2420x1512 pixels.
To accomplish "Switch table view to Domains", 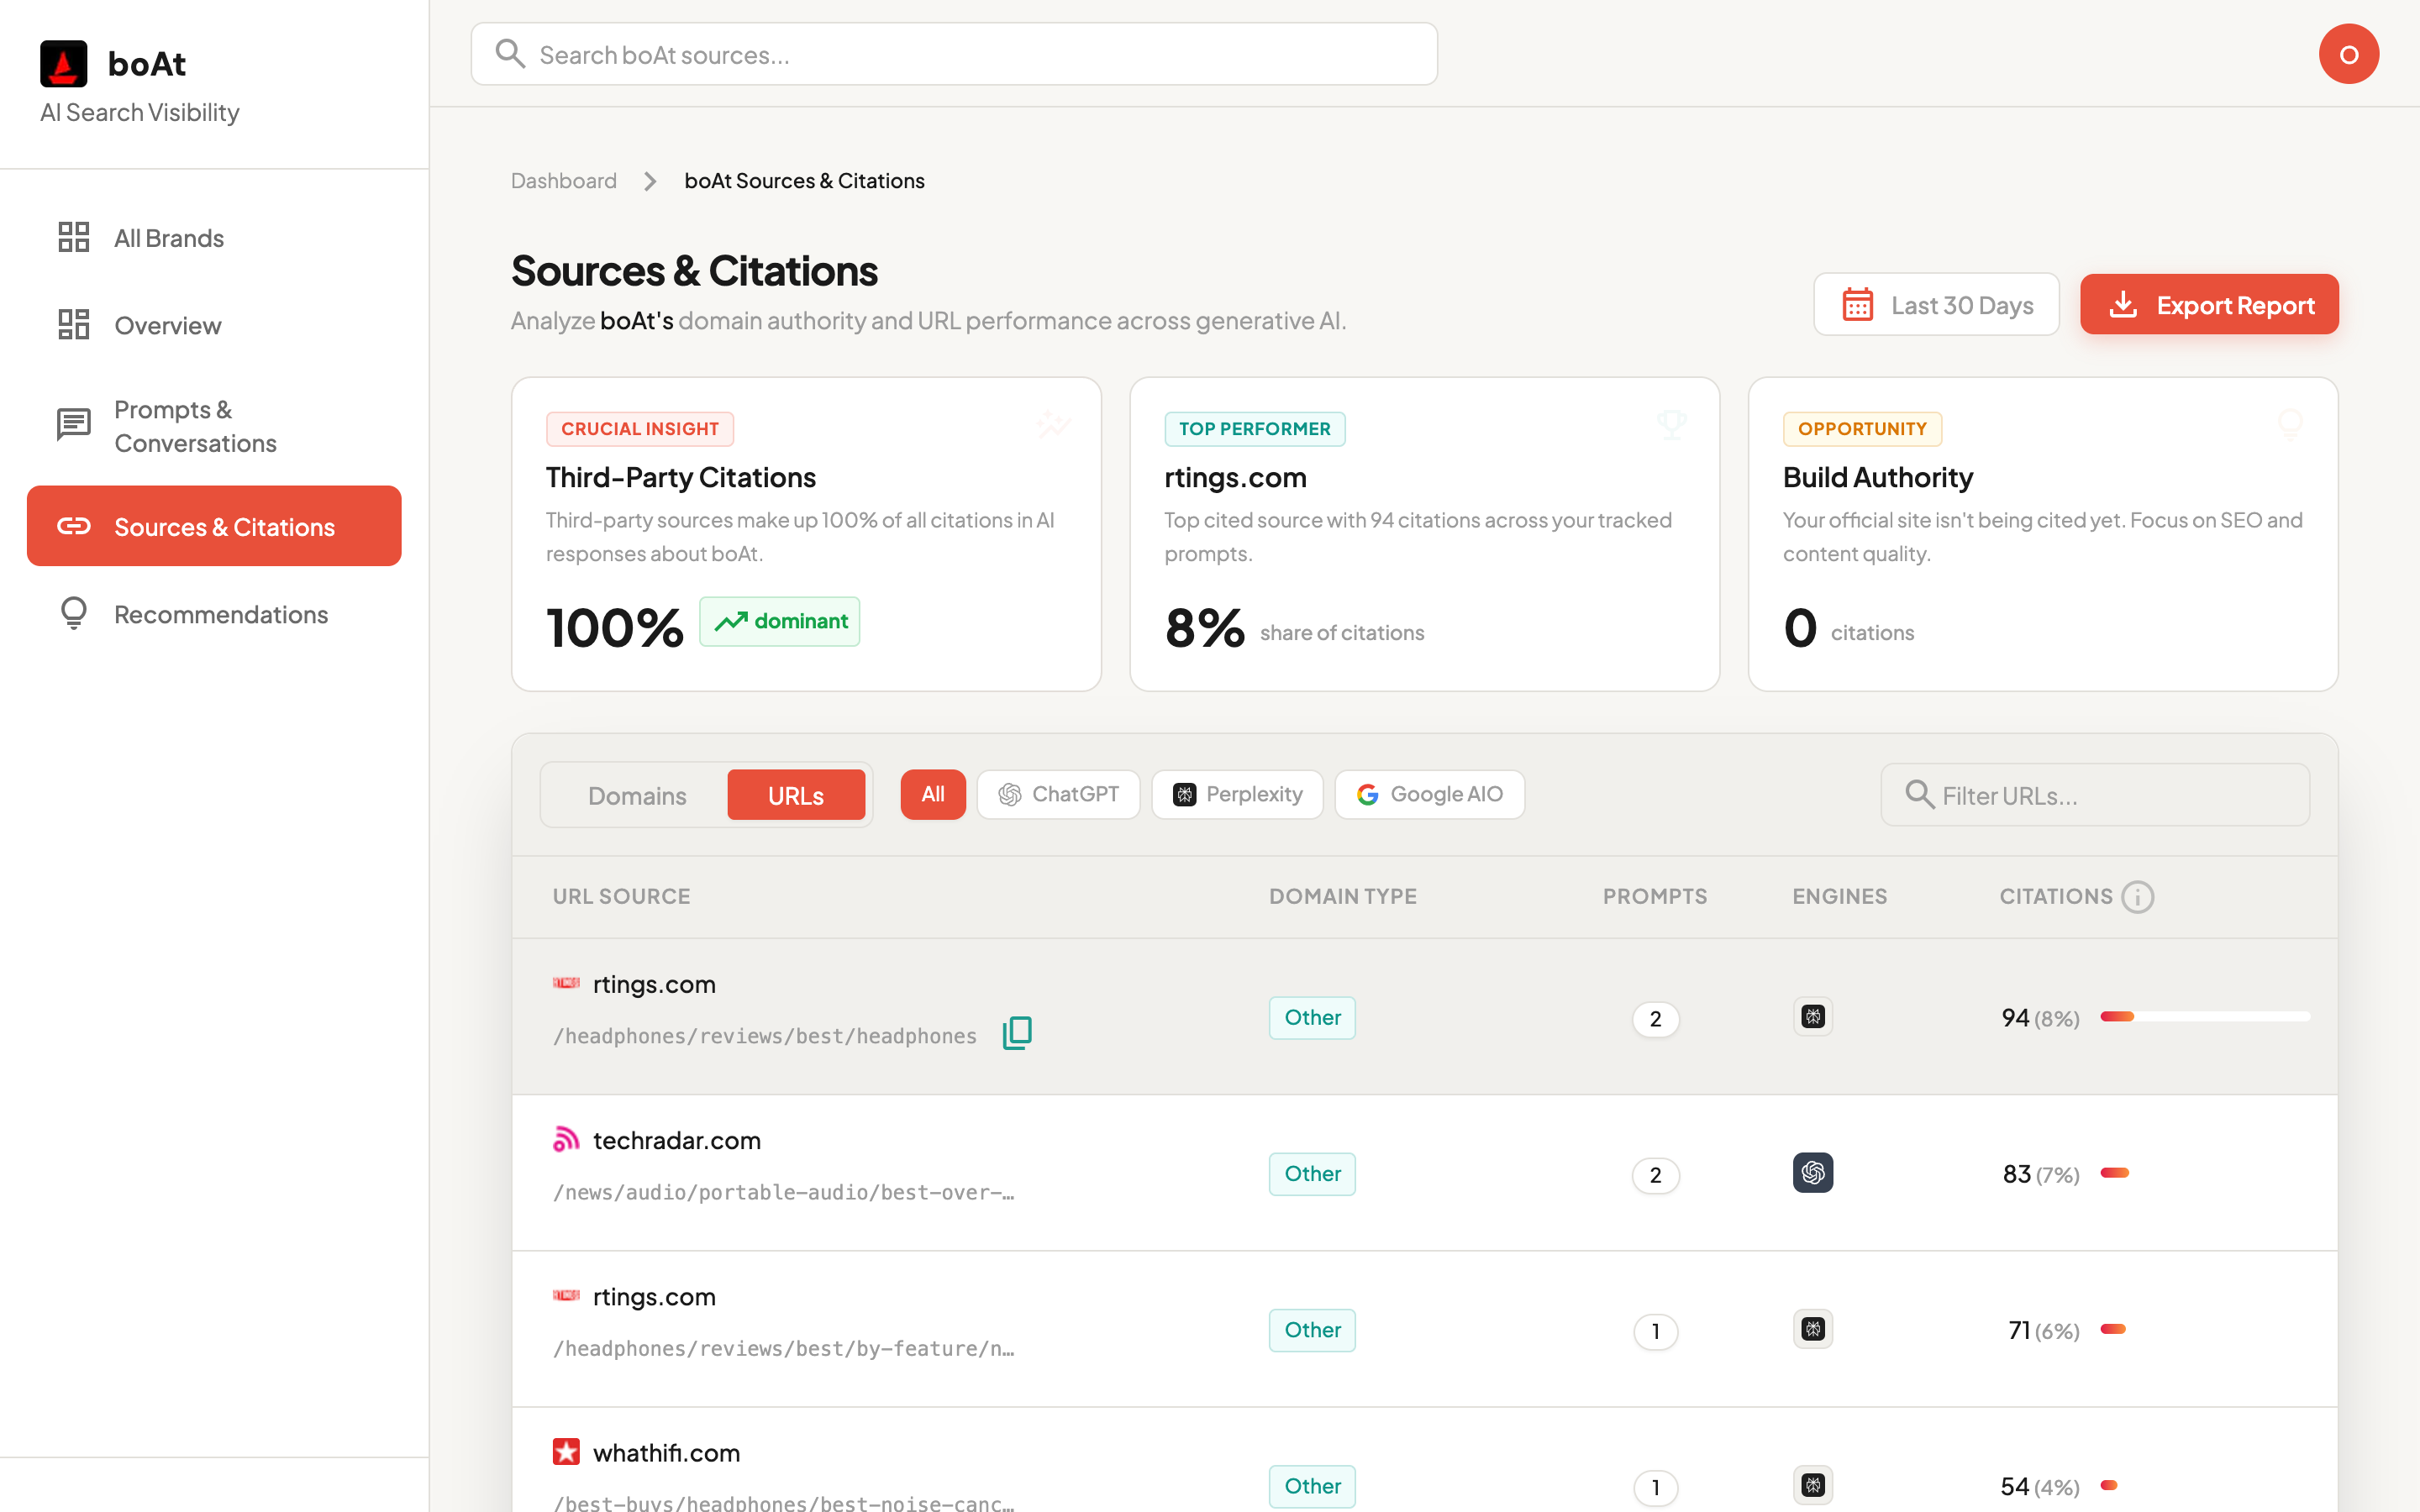I will pos(637,796).
